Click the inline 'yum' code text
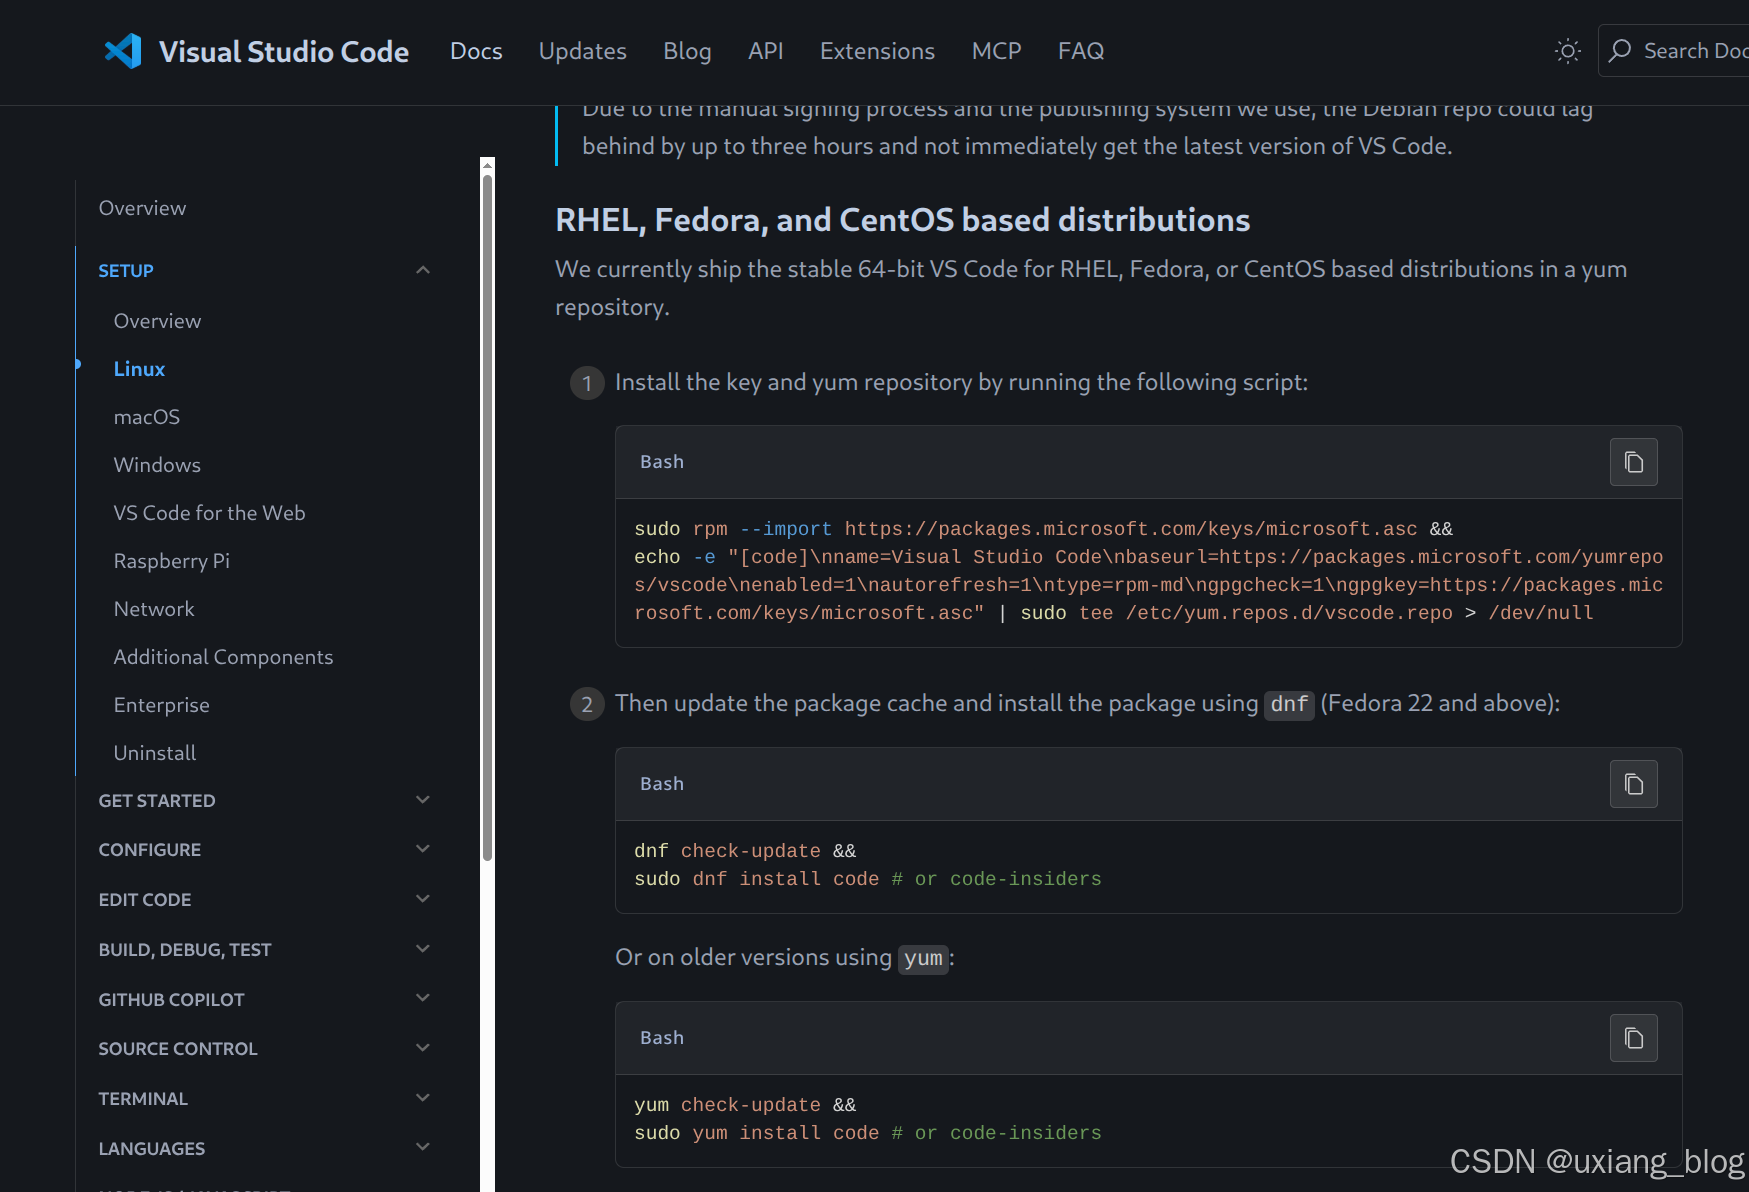Screen dimensions: 1749x1192 [x=923, y=958]
